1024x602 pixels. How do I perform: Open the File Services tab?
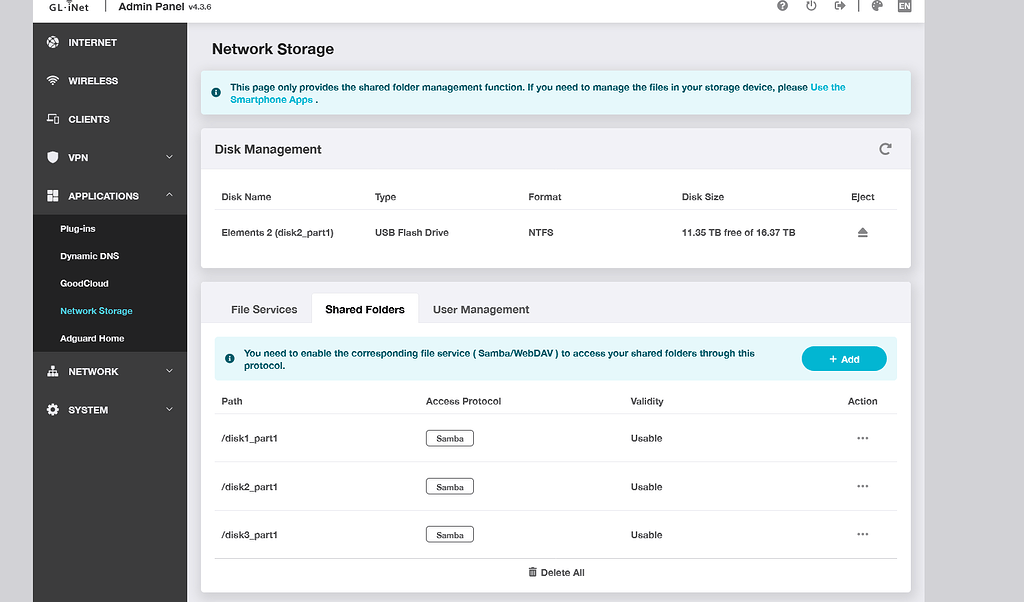click(264, 309)
